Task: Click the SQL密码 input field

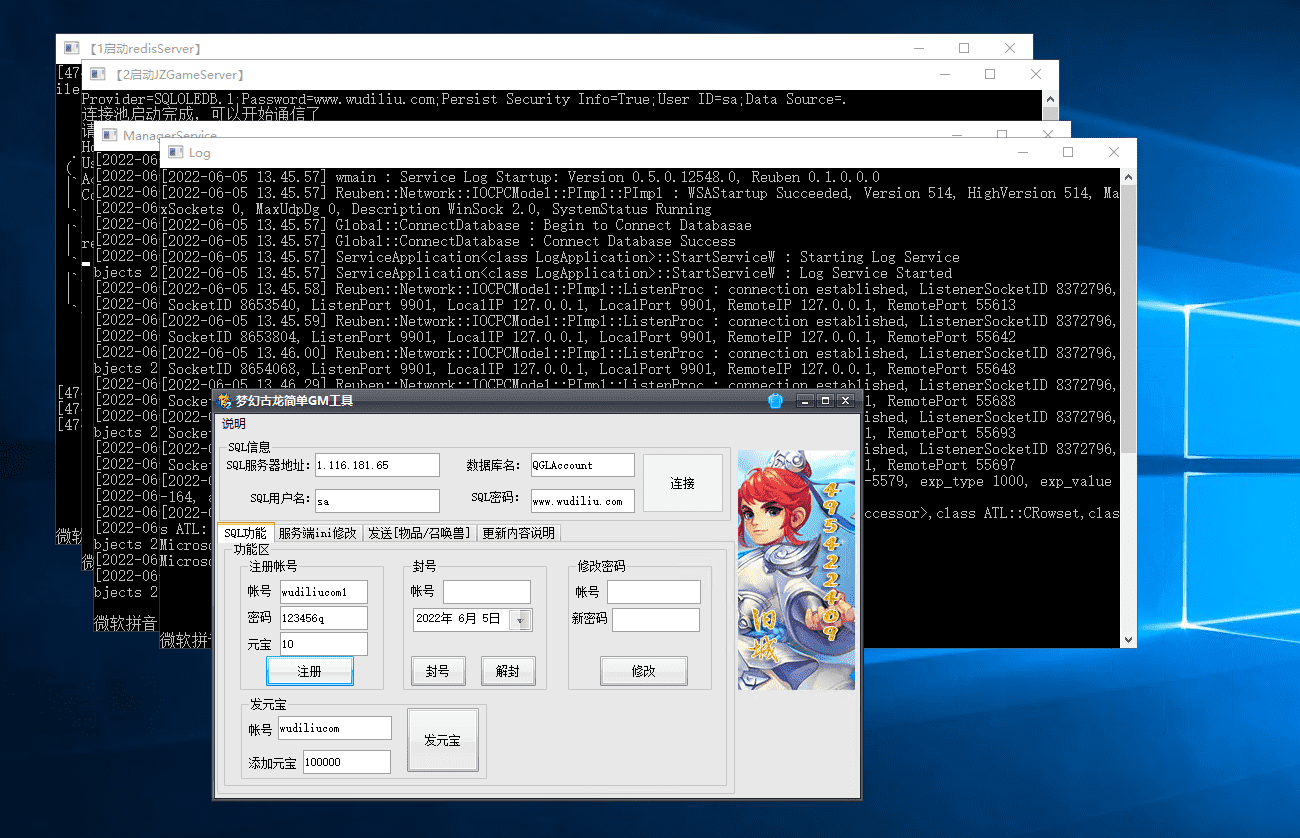Action: pos(582,501)
